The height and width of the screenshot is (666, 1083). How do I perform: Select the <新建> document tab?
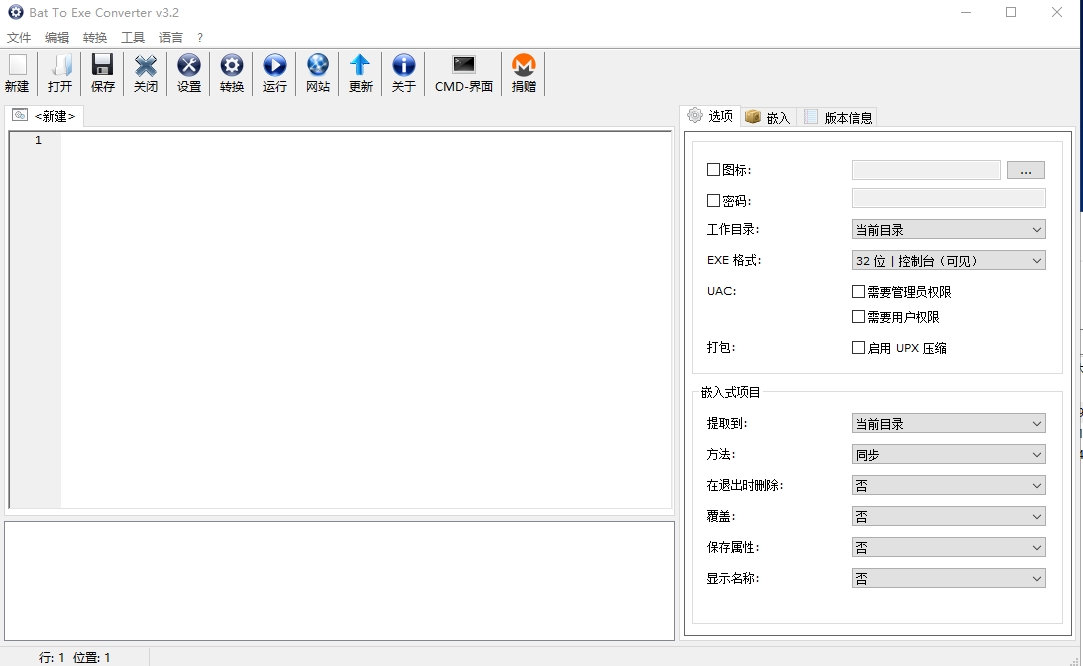click(x=44, y=116)
